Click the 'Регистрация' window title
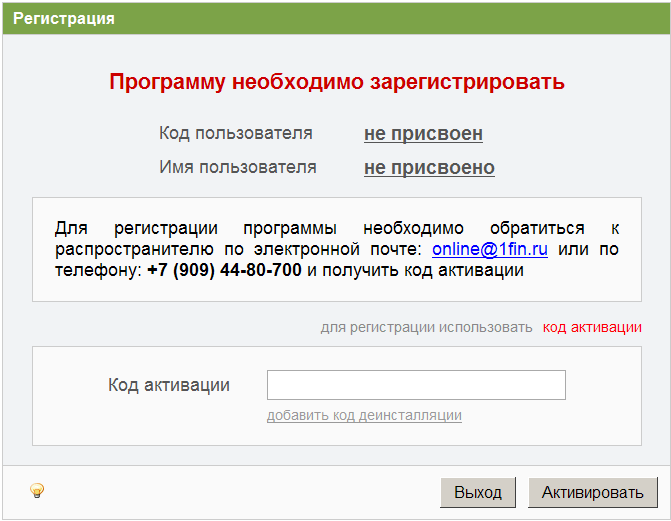This screenshot has height=521, width=671. 64,18
